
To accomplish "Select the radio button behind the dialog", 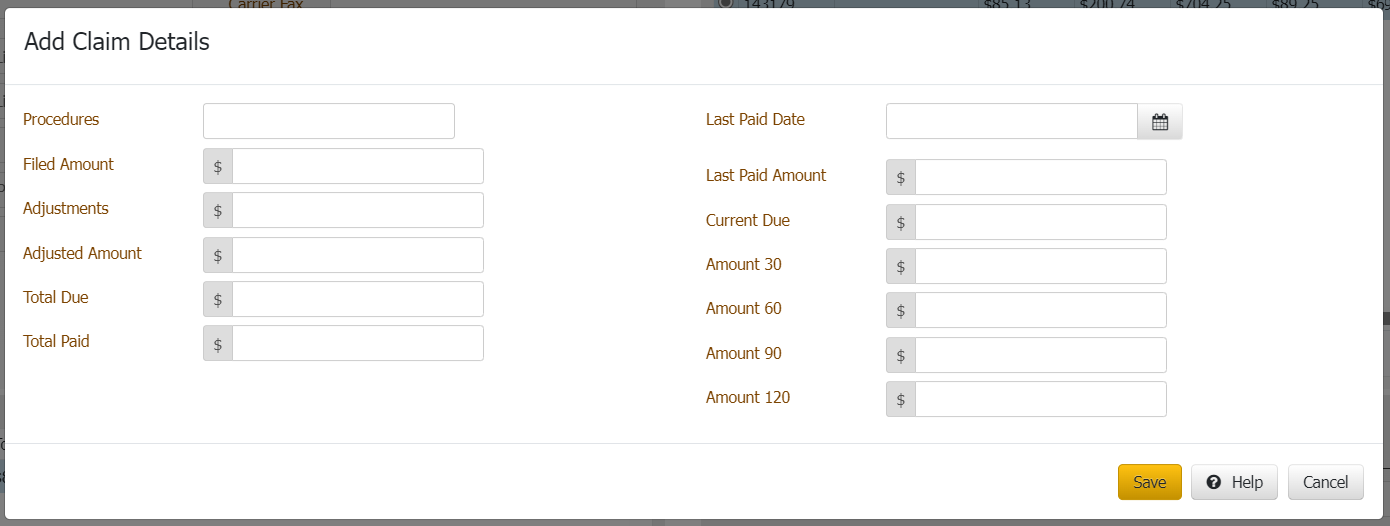I will click(x=724, y=4).
